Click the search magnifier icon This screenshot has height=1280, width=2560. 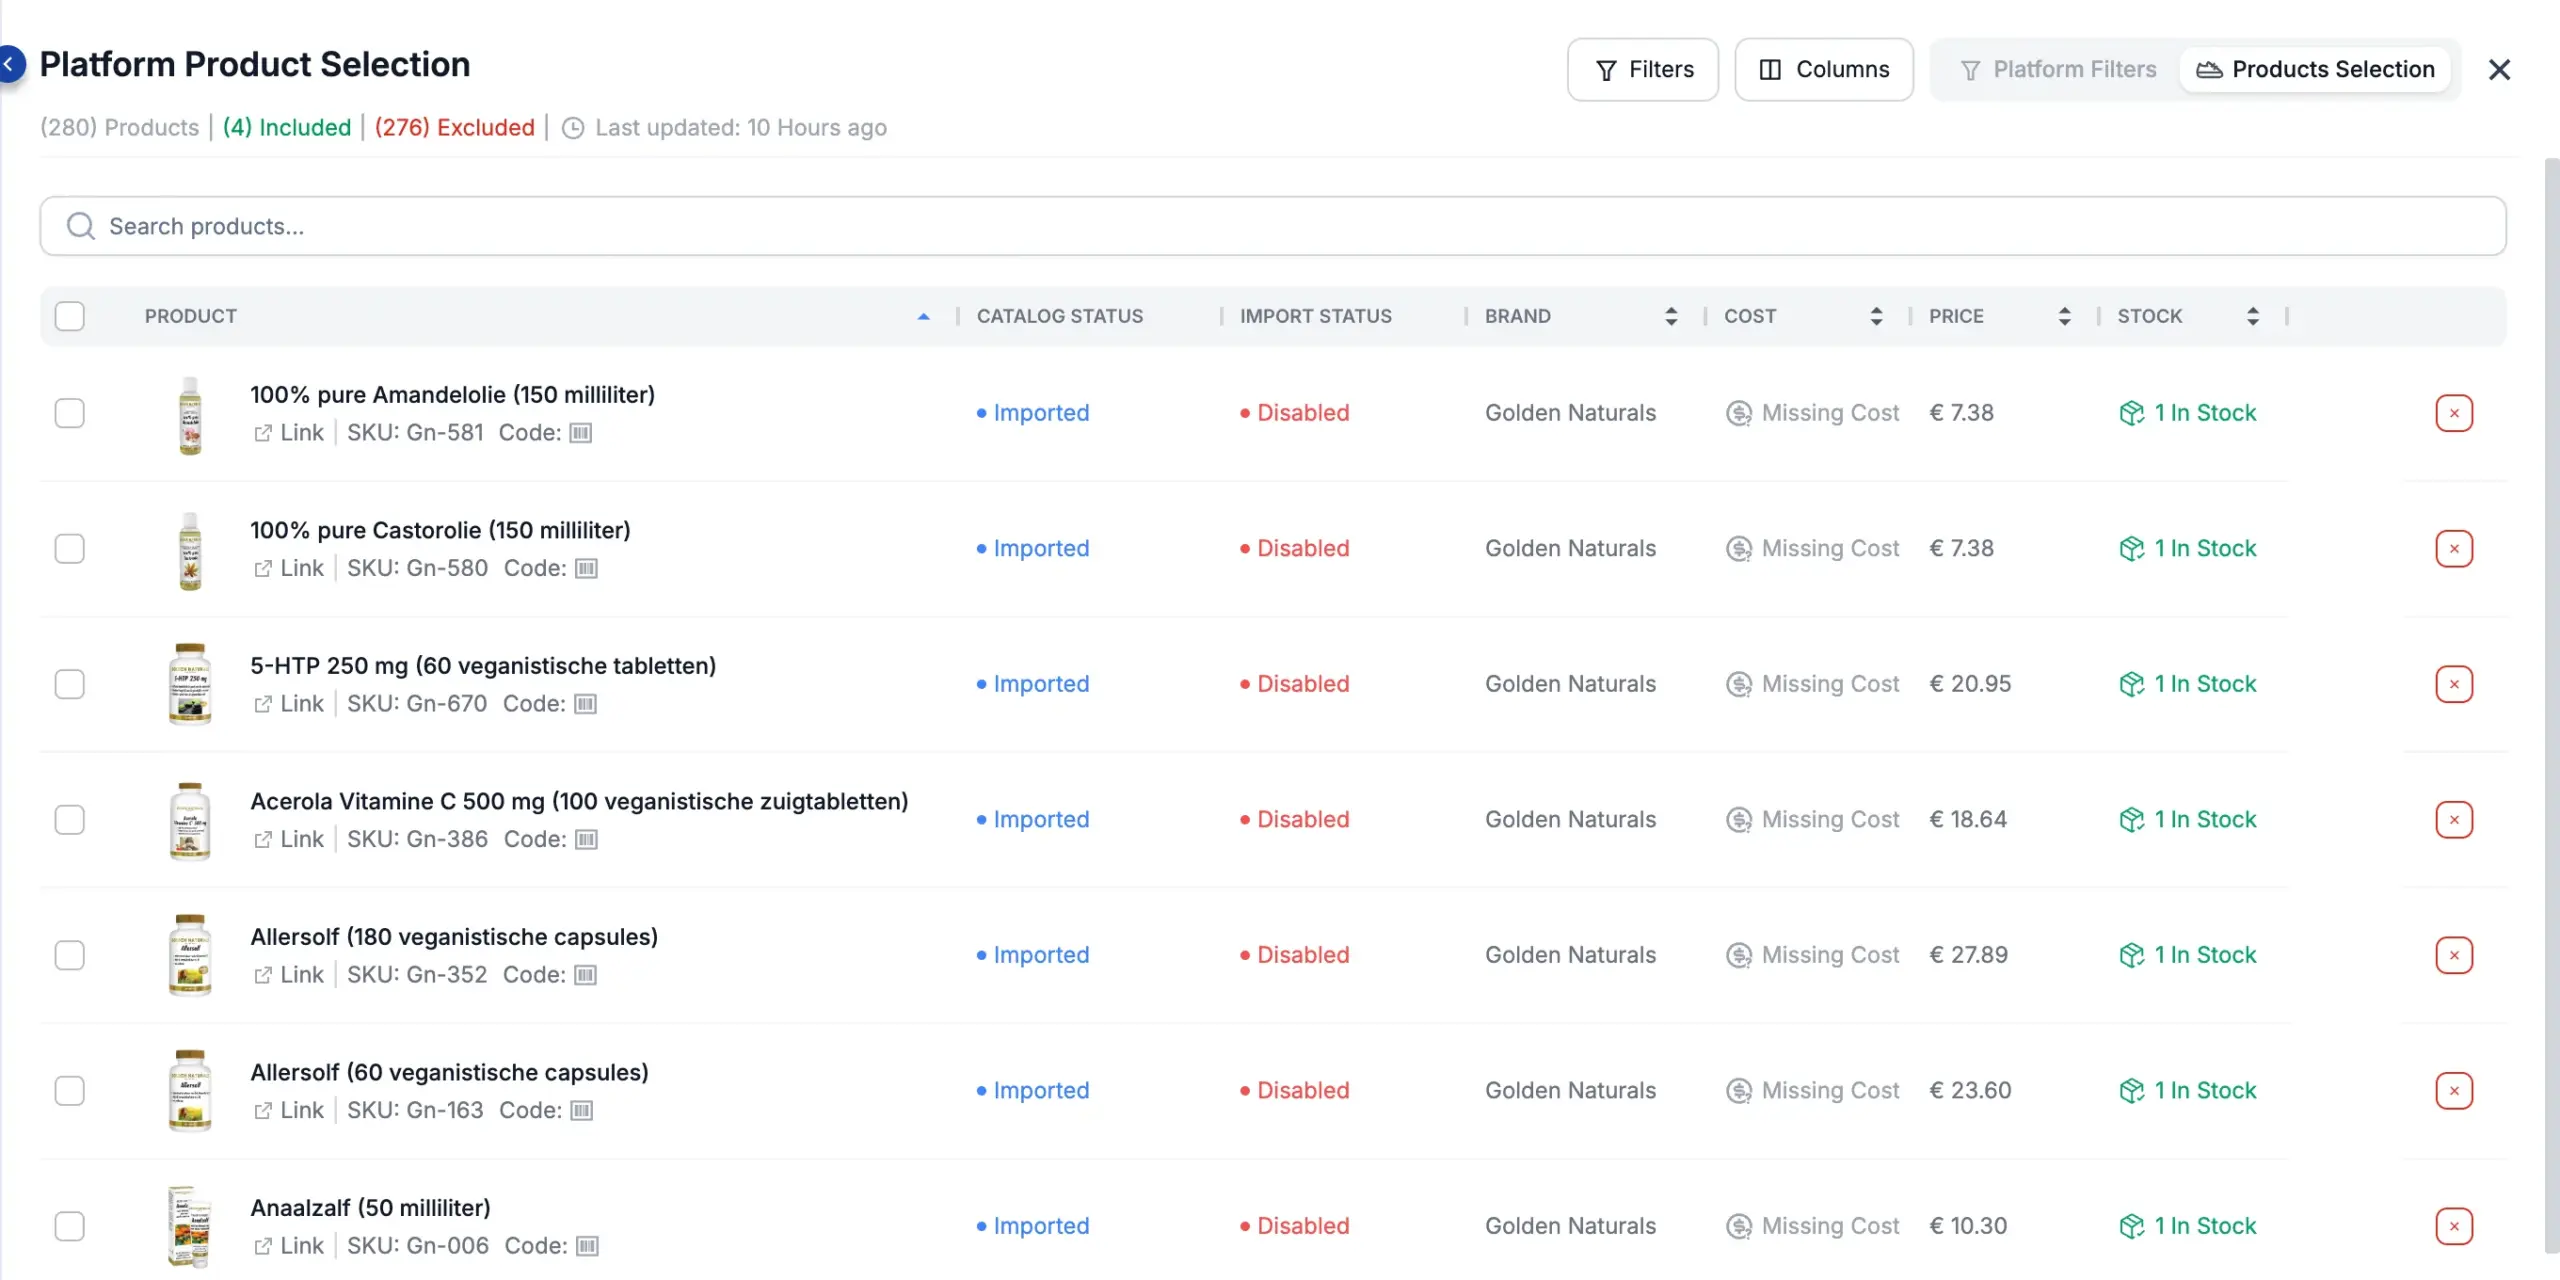[81, 226]
